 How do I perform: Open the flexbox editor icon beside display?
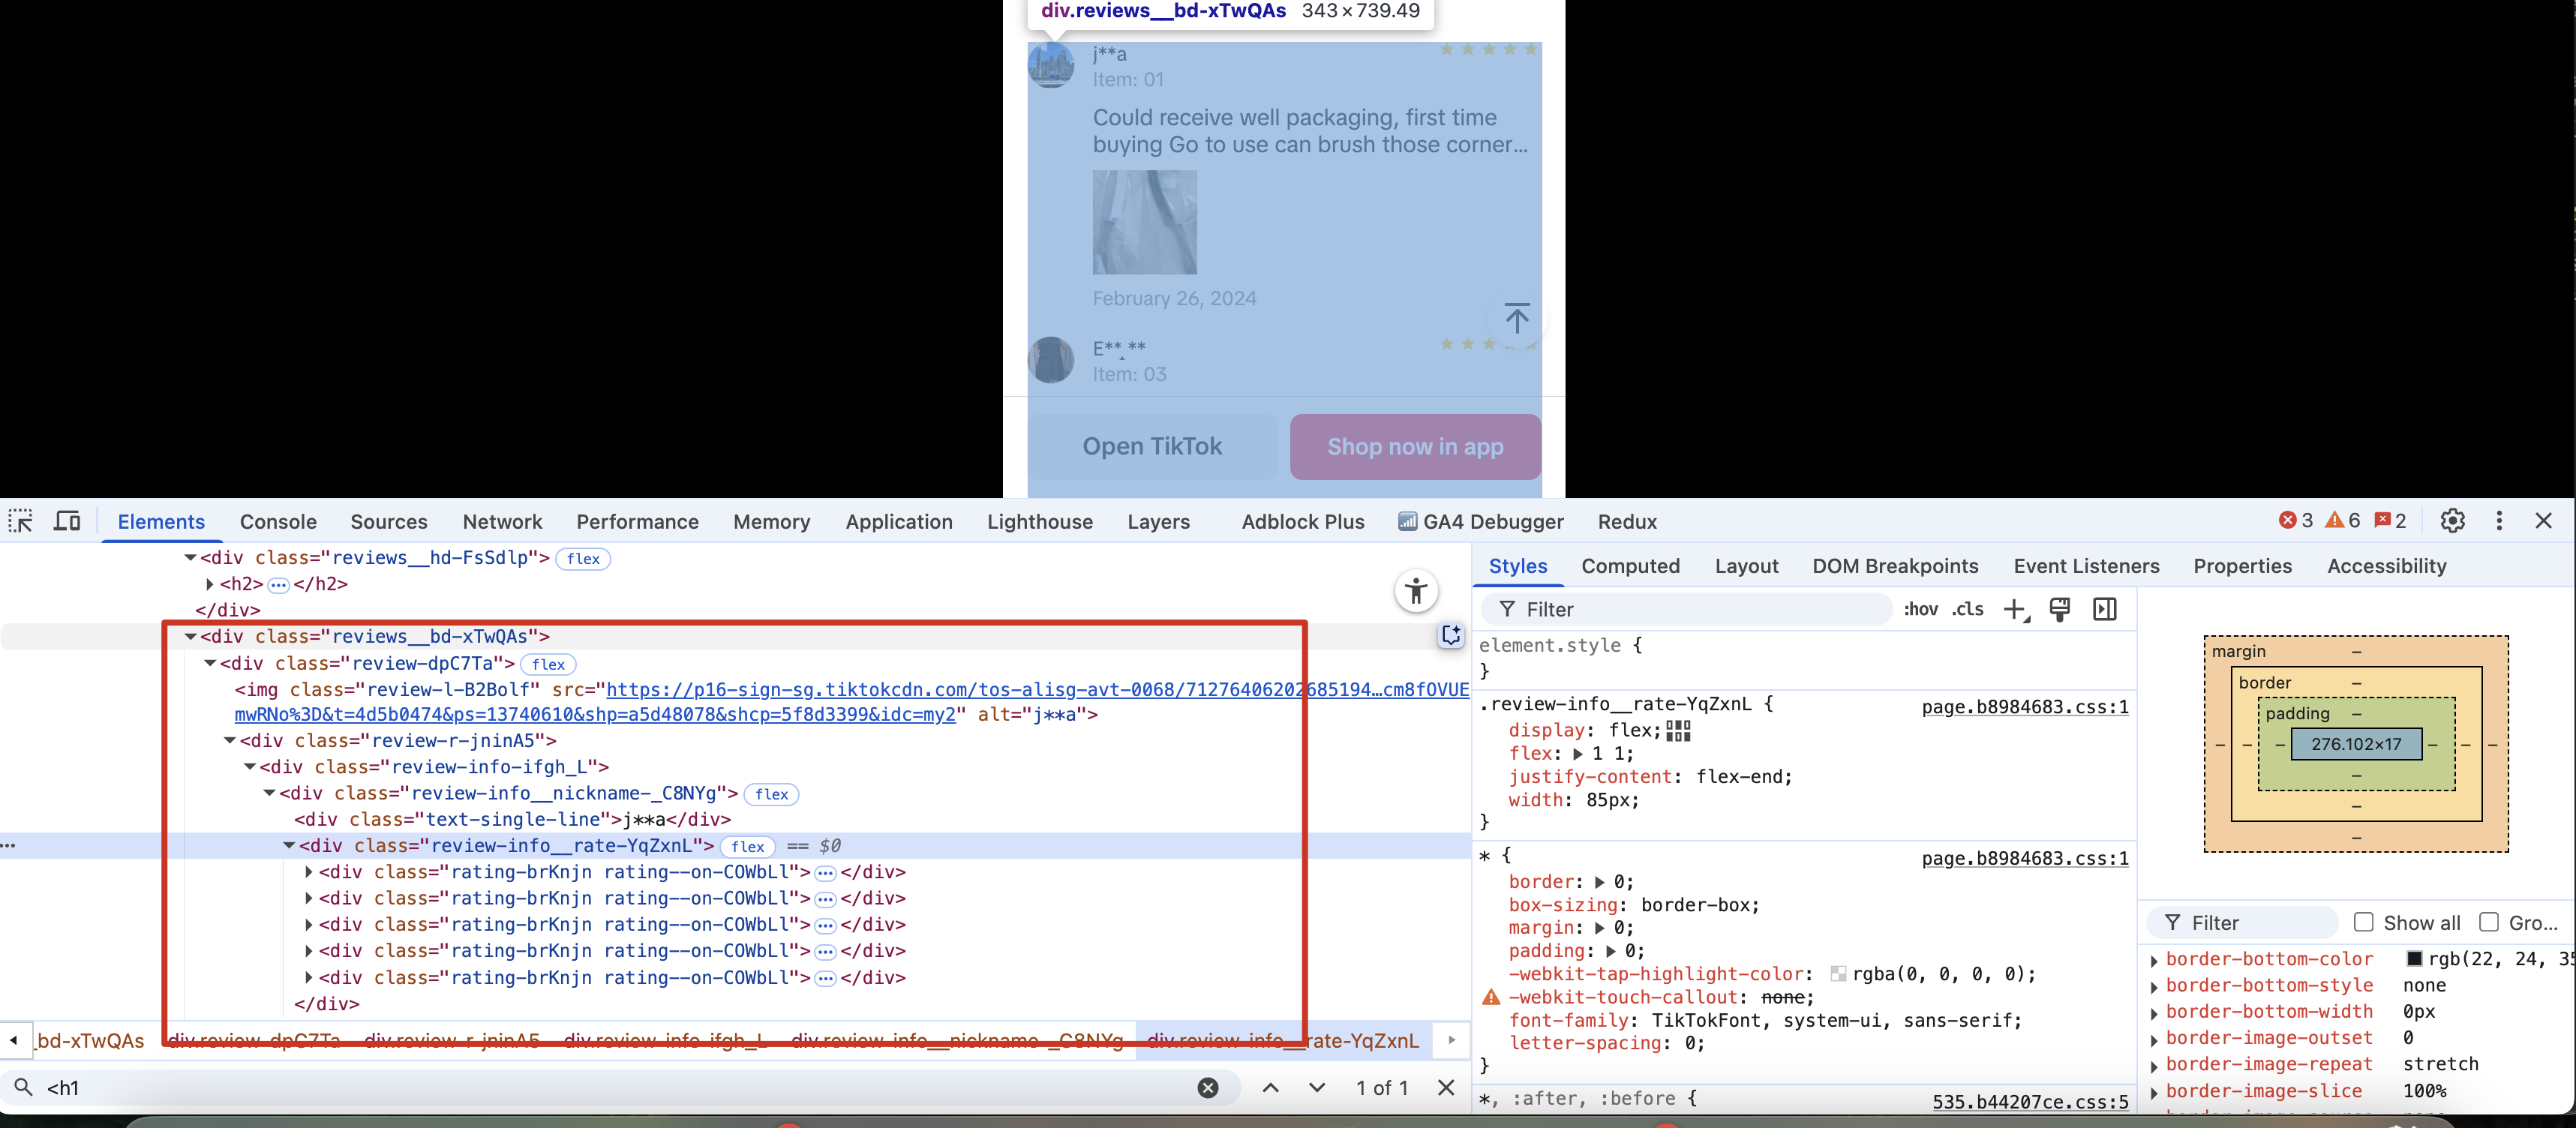1679,731
